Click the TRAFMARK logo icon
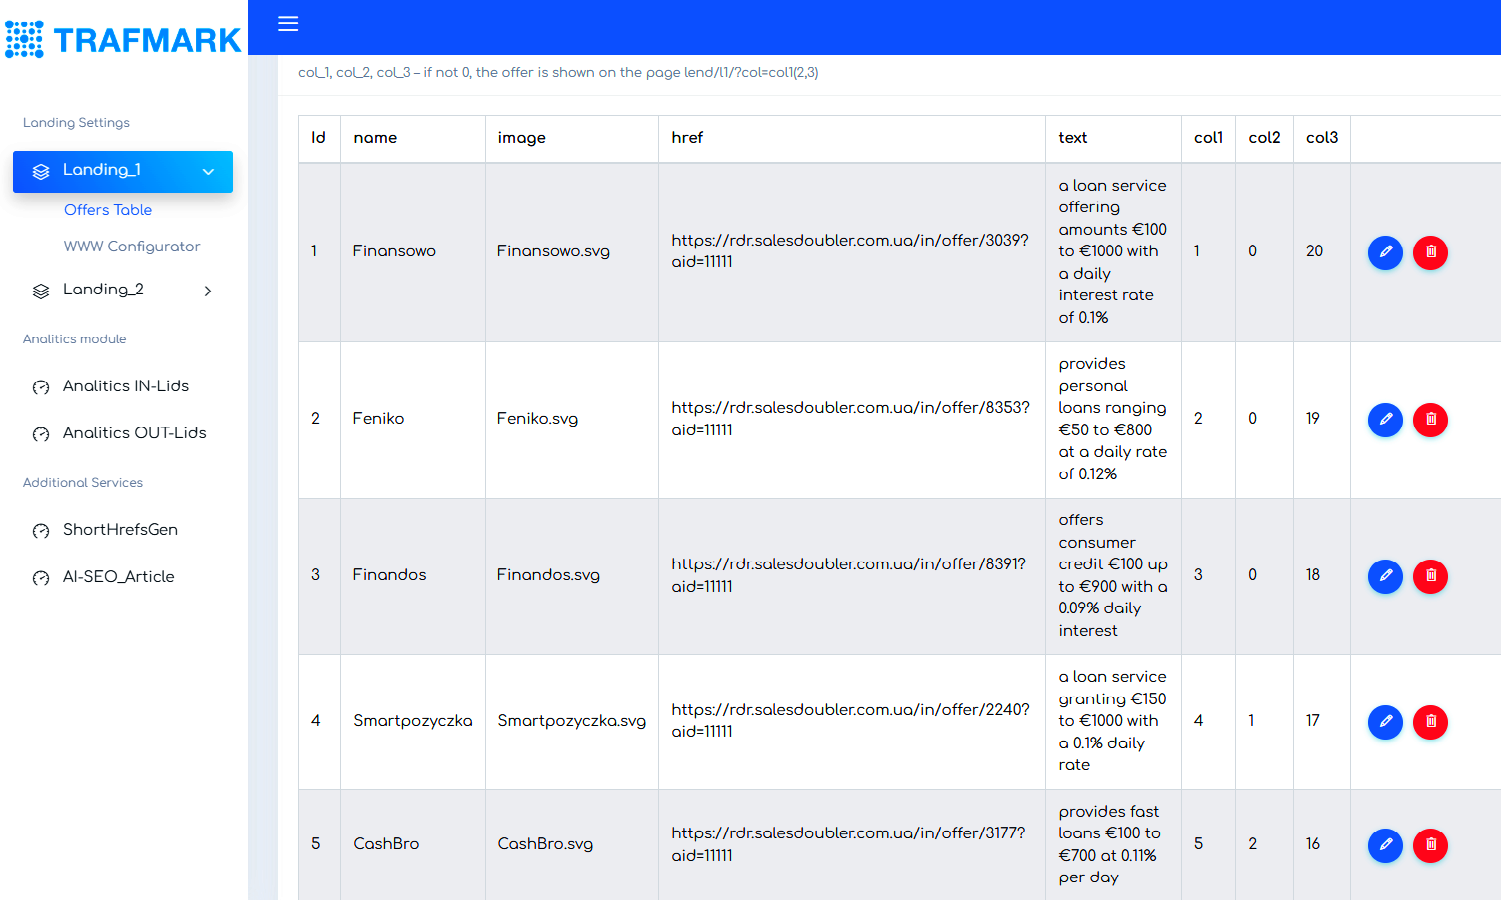 (x=24, y=38)
